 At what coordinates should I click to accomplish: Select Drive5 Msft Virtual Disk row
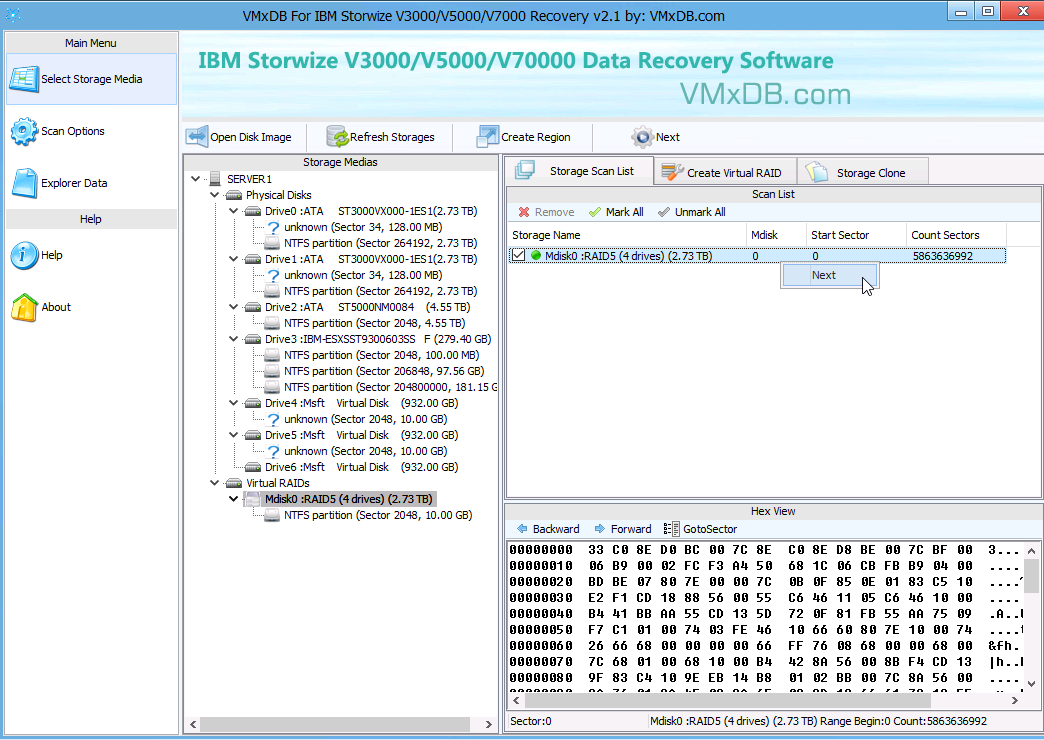coord(362,435)
